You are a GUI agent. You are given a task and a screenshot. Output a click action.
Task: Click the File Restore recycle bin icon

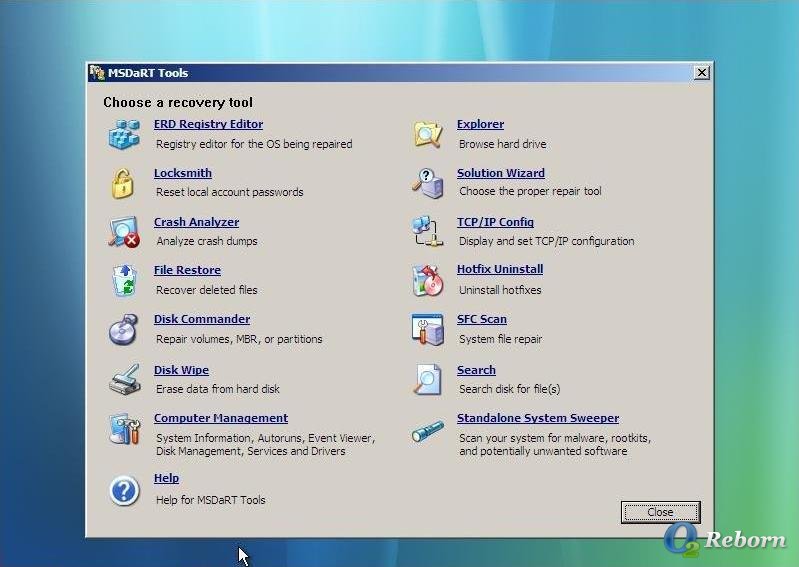[125, 280]
